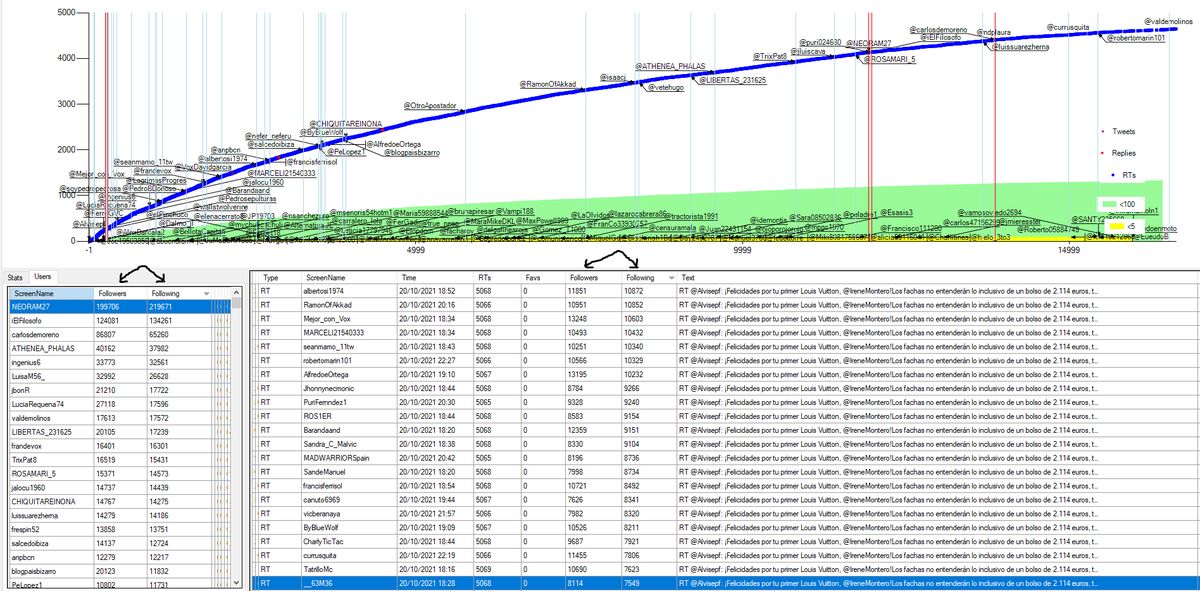This screenshot has height=591, width=1200.
Task: Select Mejor_con_Vox row in tweets table
Action: tap(727, 317)
